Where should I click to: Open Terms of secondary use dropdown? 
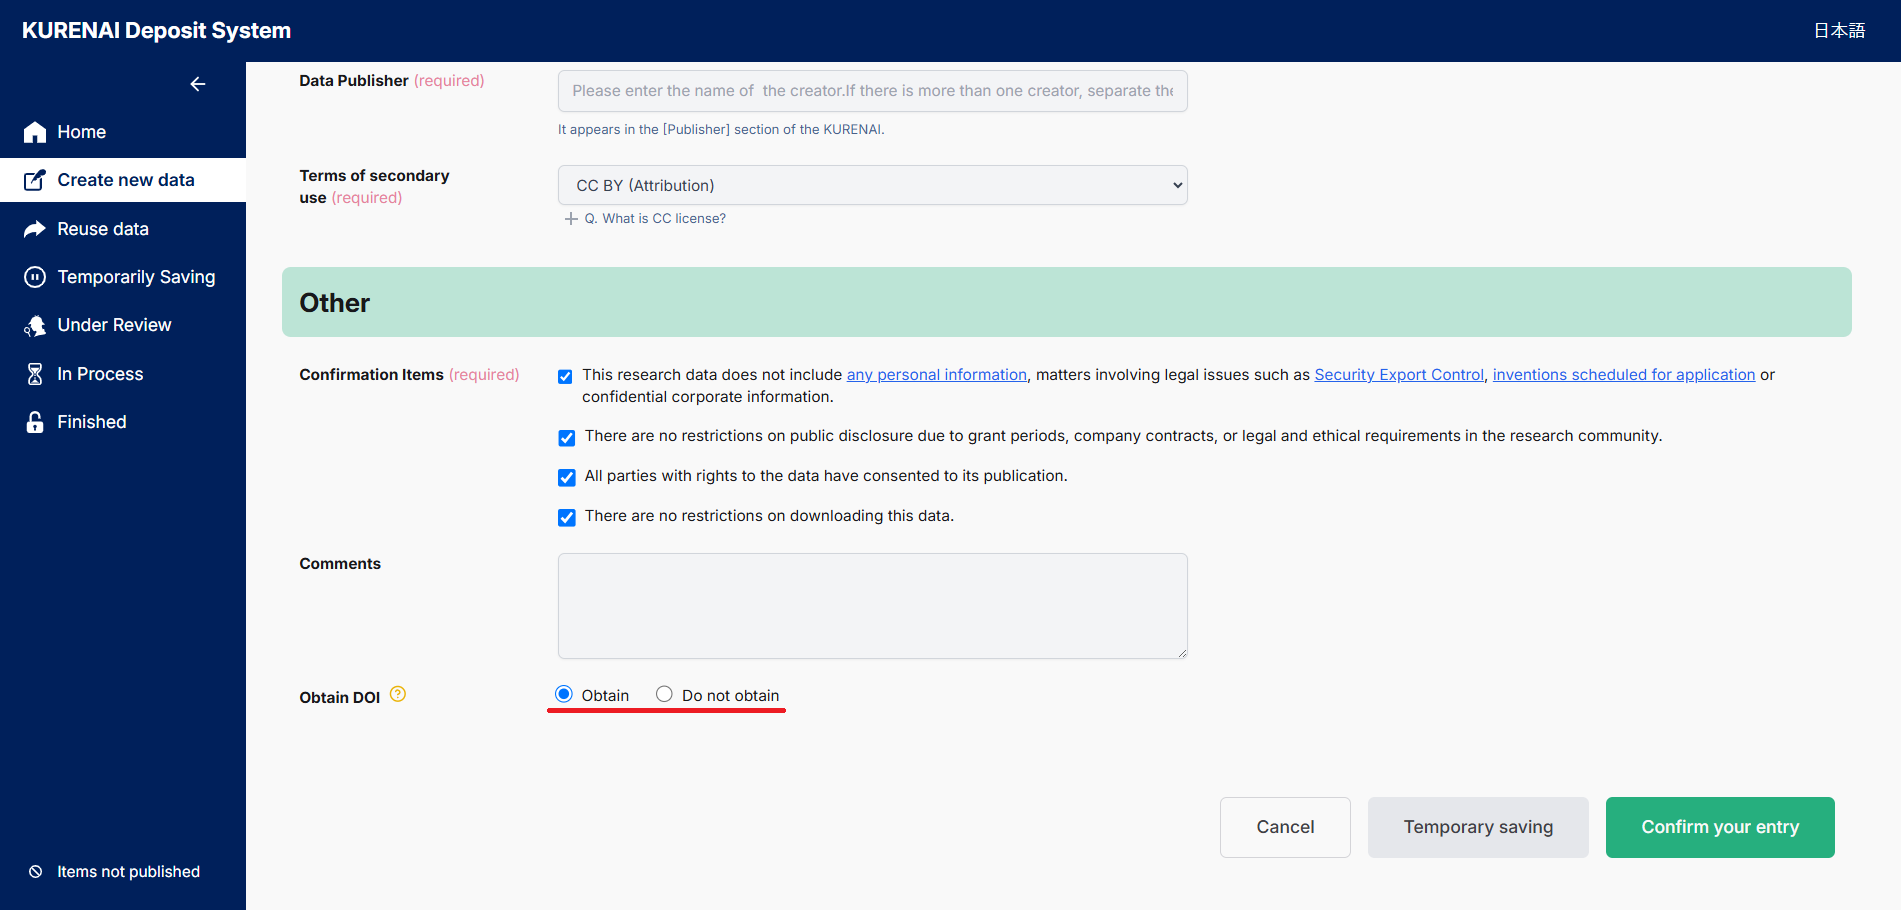[x=872, y=185]
